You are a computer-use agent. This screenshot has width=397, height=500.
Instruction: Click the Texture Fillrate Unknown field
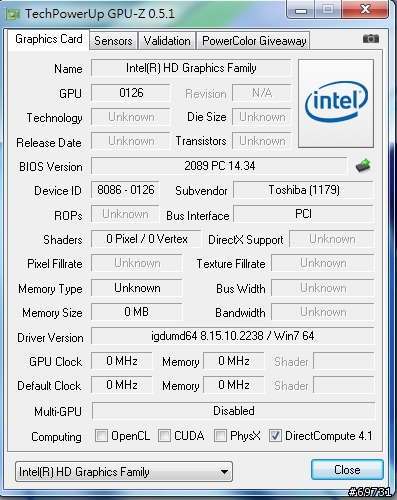coord(323,263)
